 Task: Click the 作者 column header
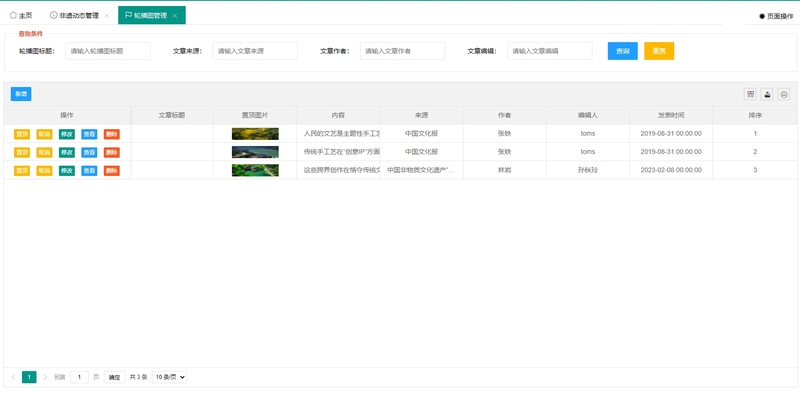[505, 115]
